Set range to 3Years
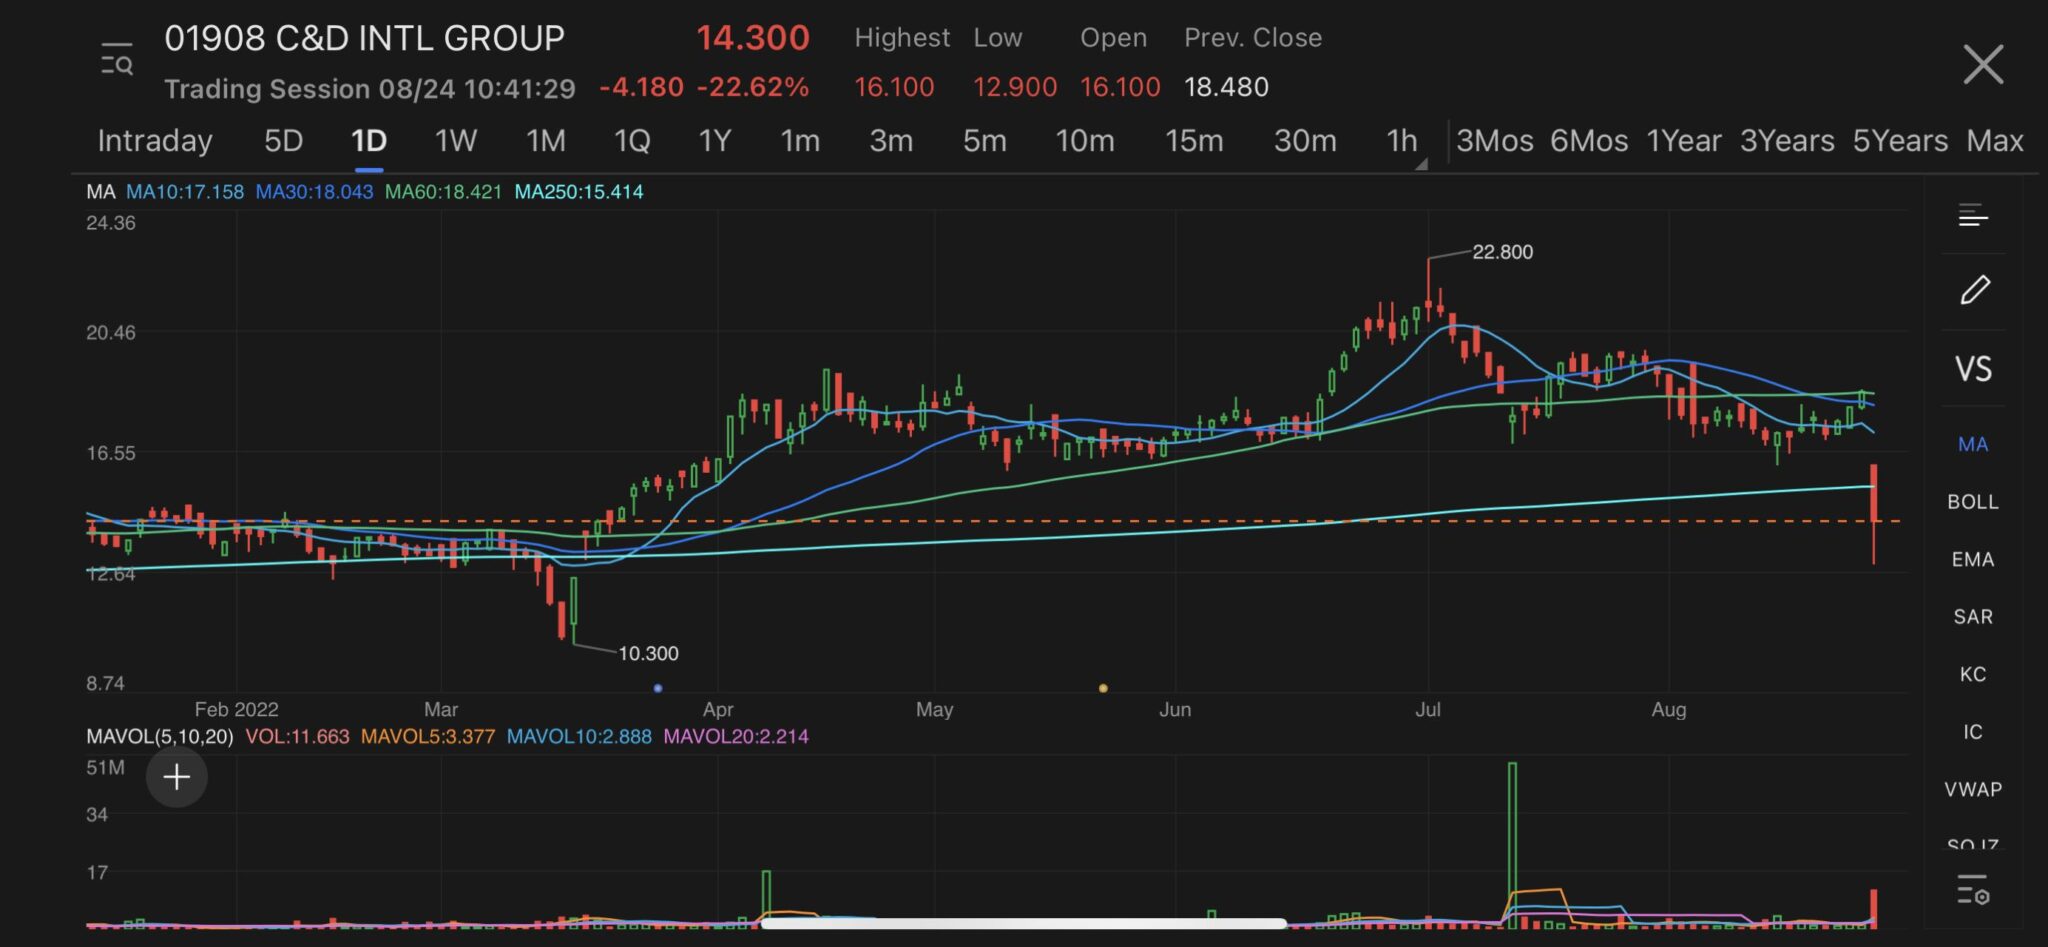Viewport: 2048px width, 947px height. click(x=1787, y=141)
